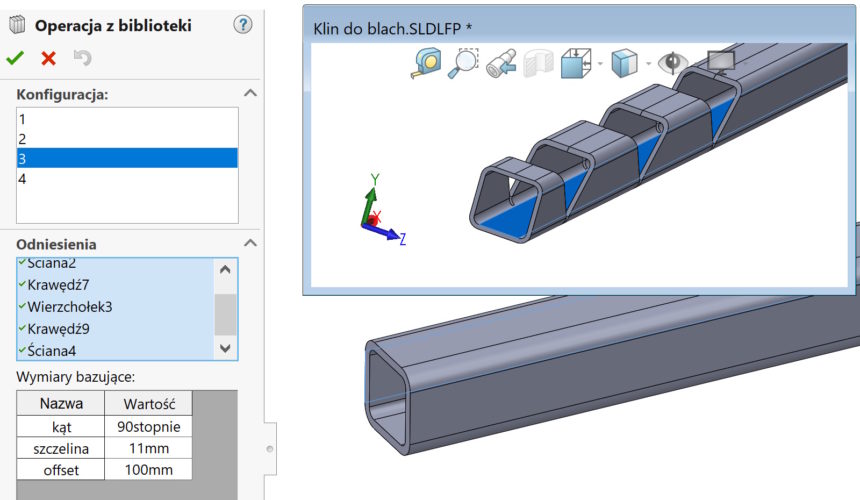Open help for Operacja z biblioteki
This screenshot has width=860, height=500.
tap(243, 25)
